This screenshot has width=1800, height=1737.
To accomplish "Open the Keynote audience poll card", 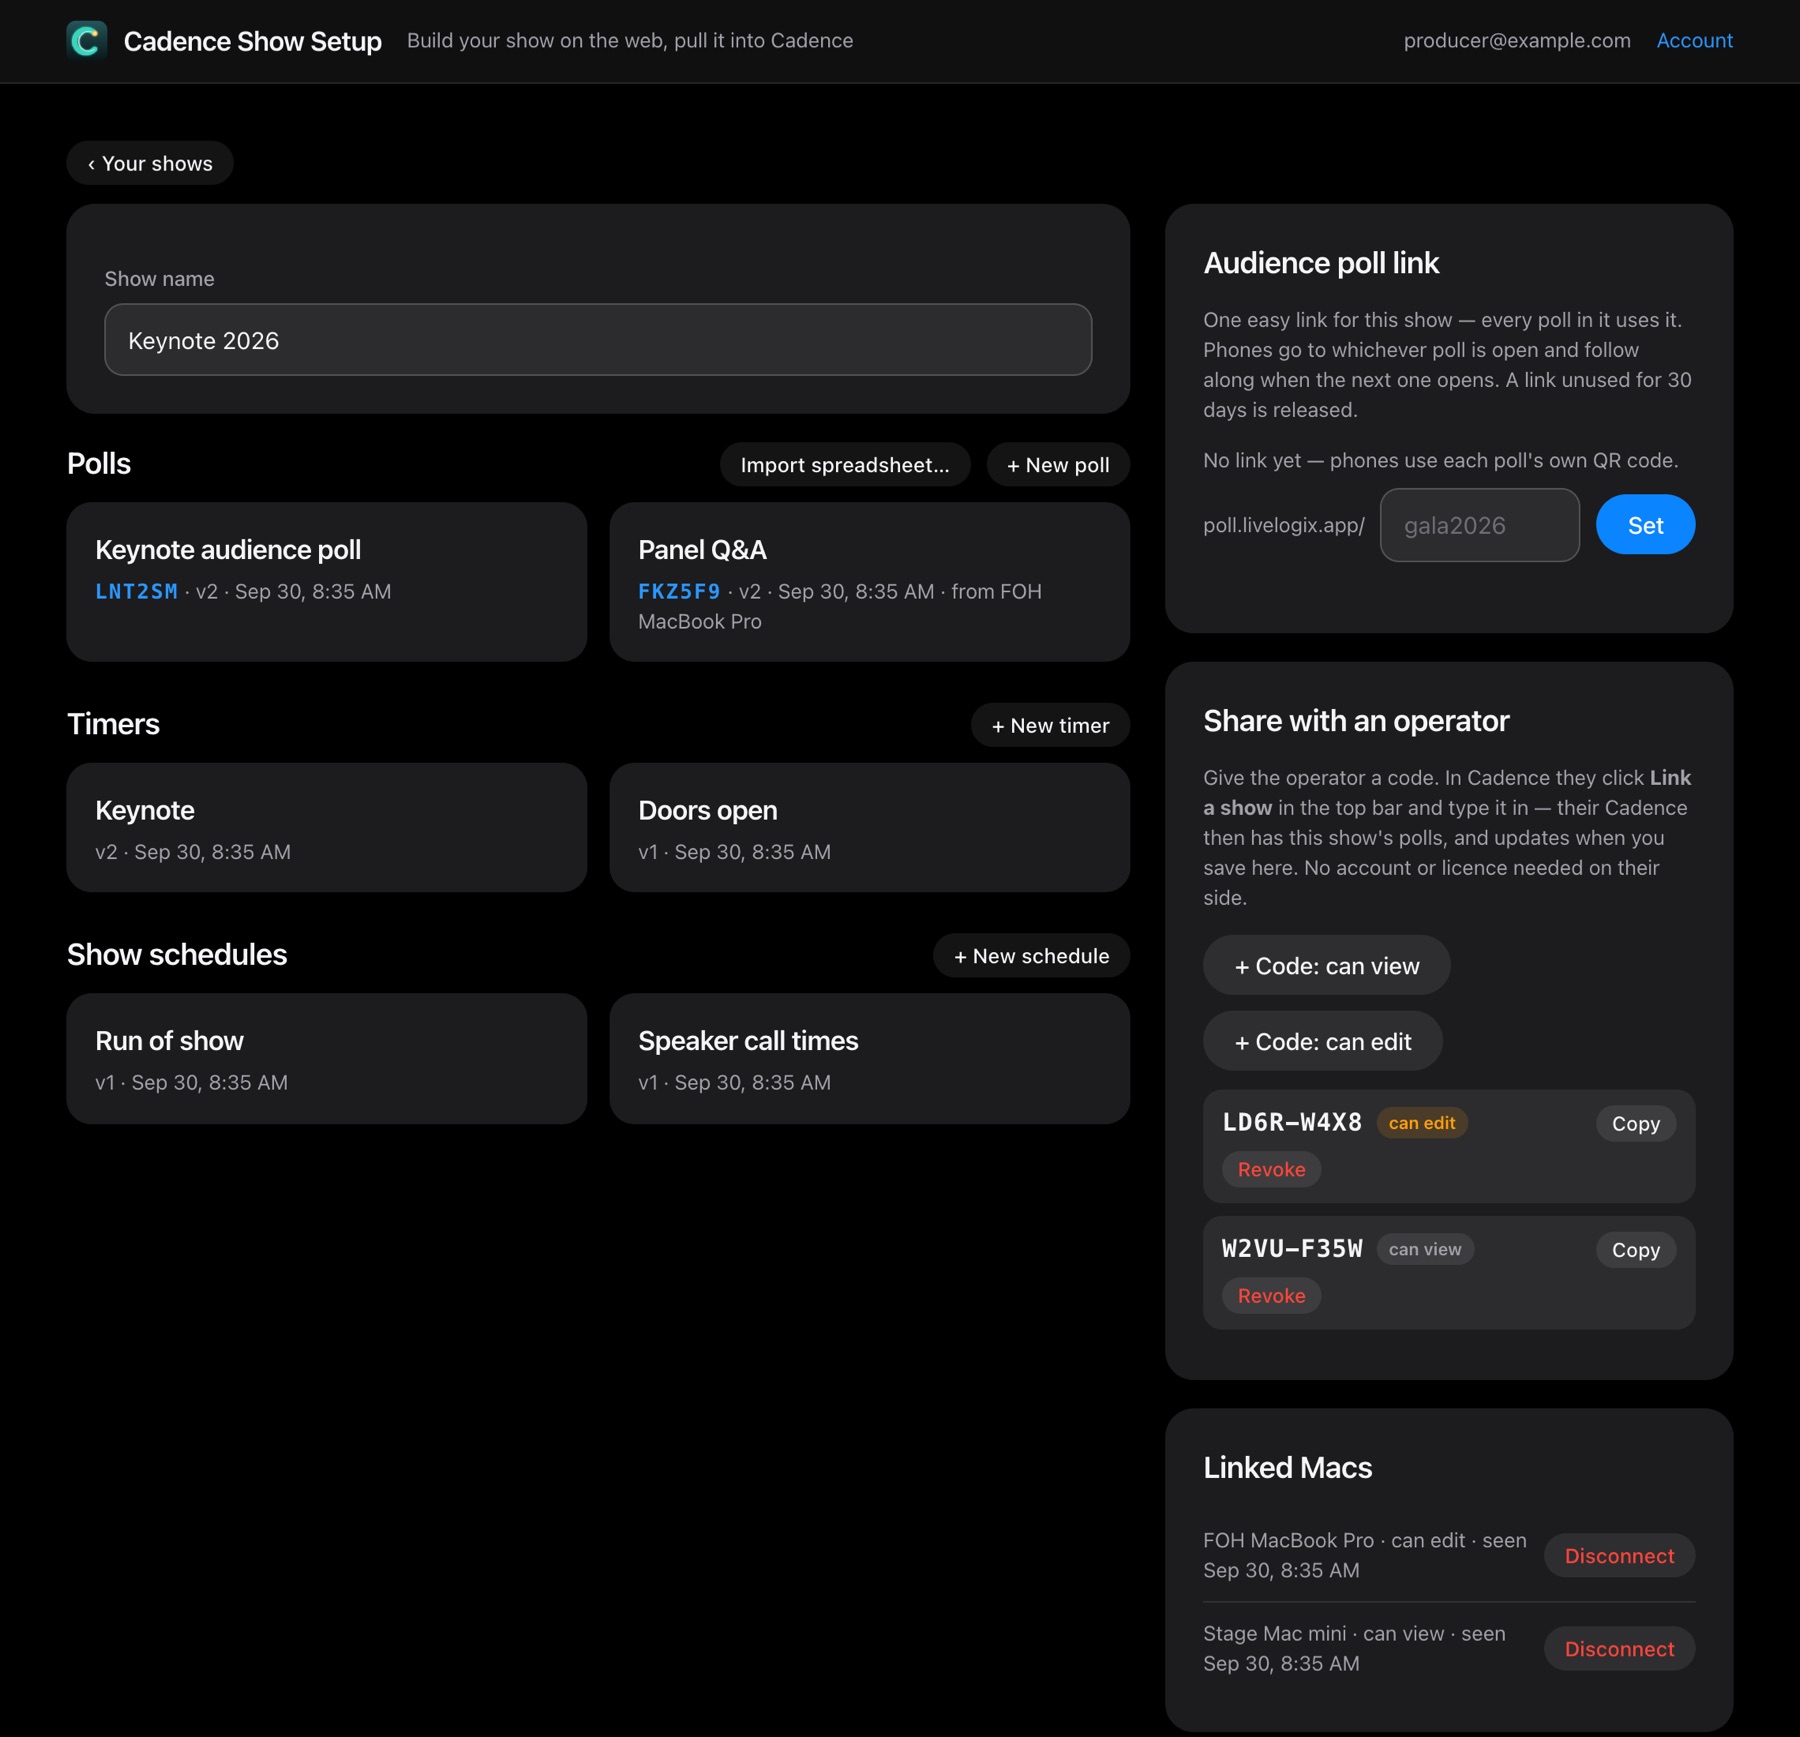I will pyautogui.click(x=327, y=581).
